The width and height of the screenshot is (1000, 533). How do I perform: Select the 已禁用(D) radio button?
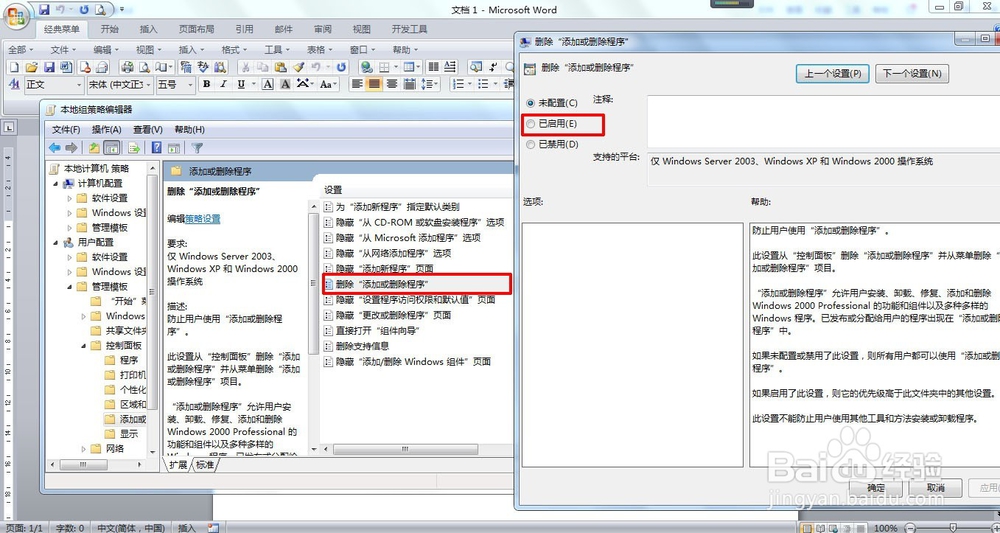pyautogui.click(x=531, y=145)
